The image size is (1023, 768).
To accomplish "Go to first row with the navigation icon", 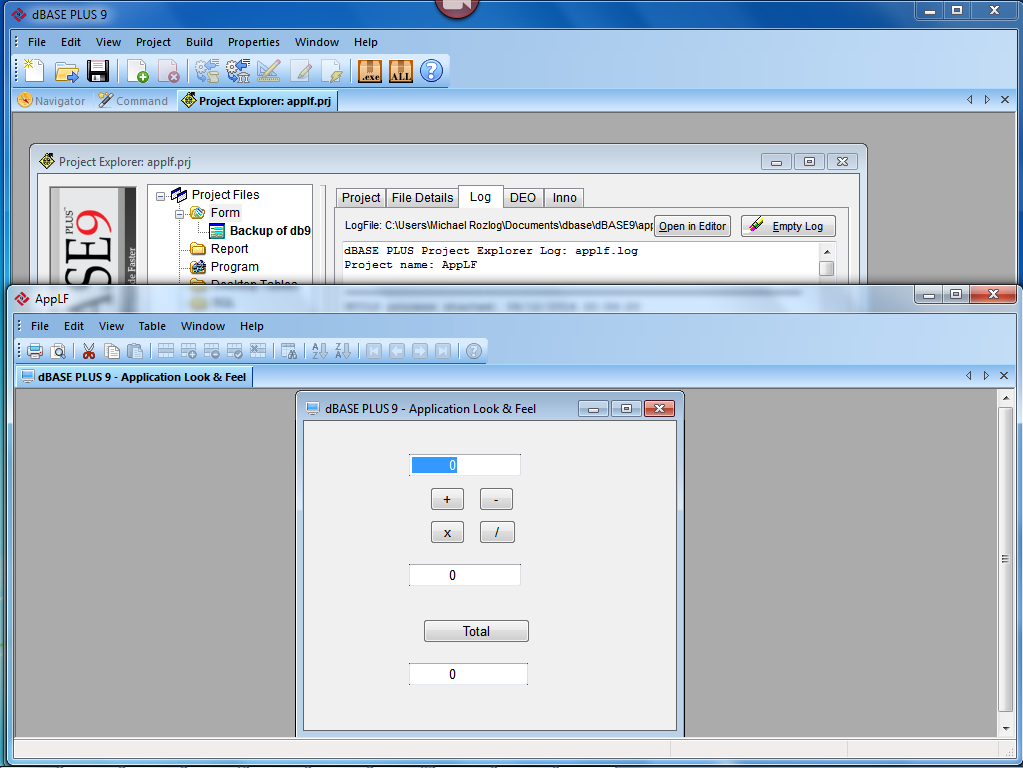I will (374, 351).
